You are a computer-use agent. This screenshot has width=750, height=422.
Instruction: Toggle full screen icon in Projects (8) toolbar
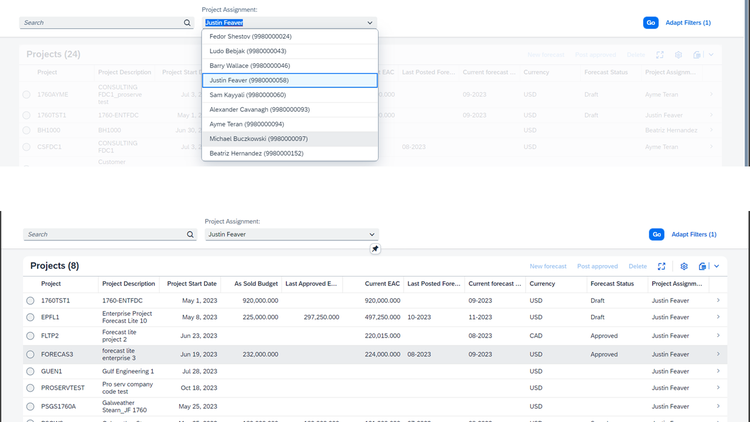[x=661, y=267]
